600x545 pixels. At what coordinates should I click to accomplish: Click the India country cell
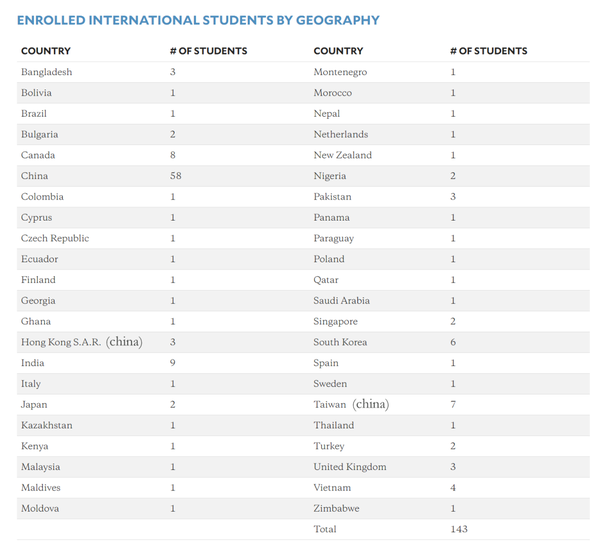[33, 362]
